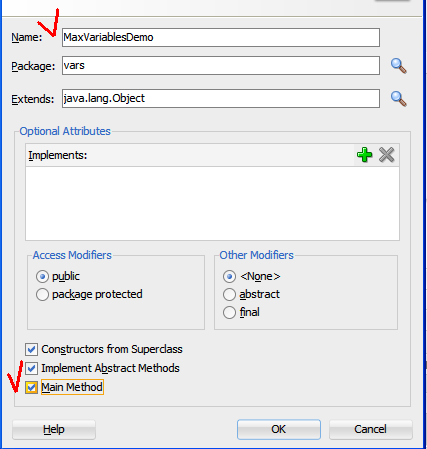Click the Cancel button
The width and height of the screenshot is (427, 449).
371,429
